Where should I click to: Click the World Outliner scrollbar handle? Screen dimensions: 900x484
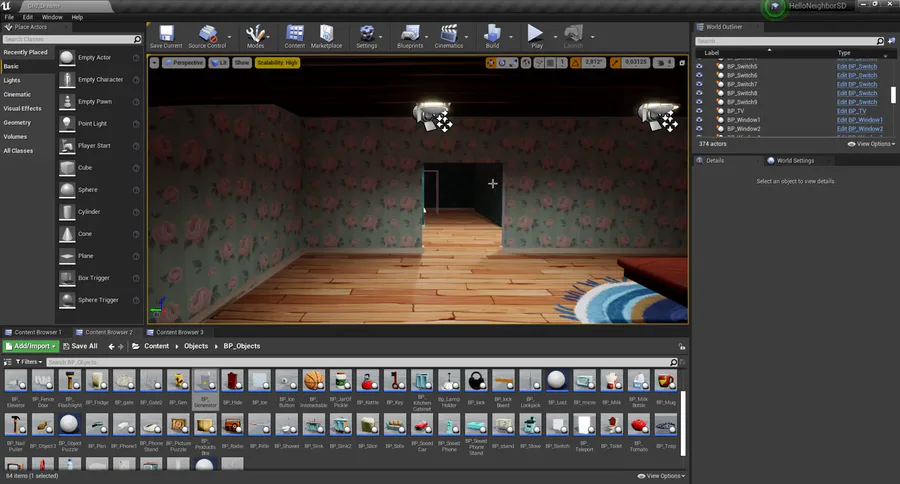coord(893,95)
